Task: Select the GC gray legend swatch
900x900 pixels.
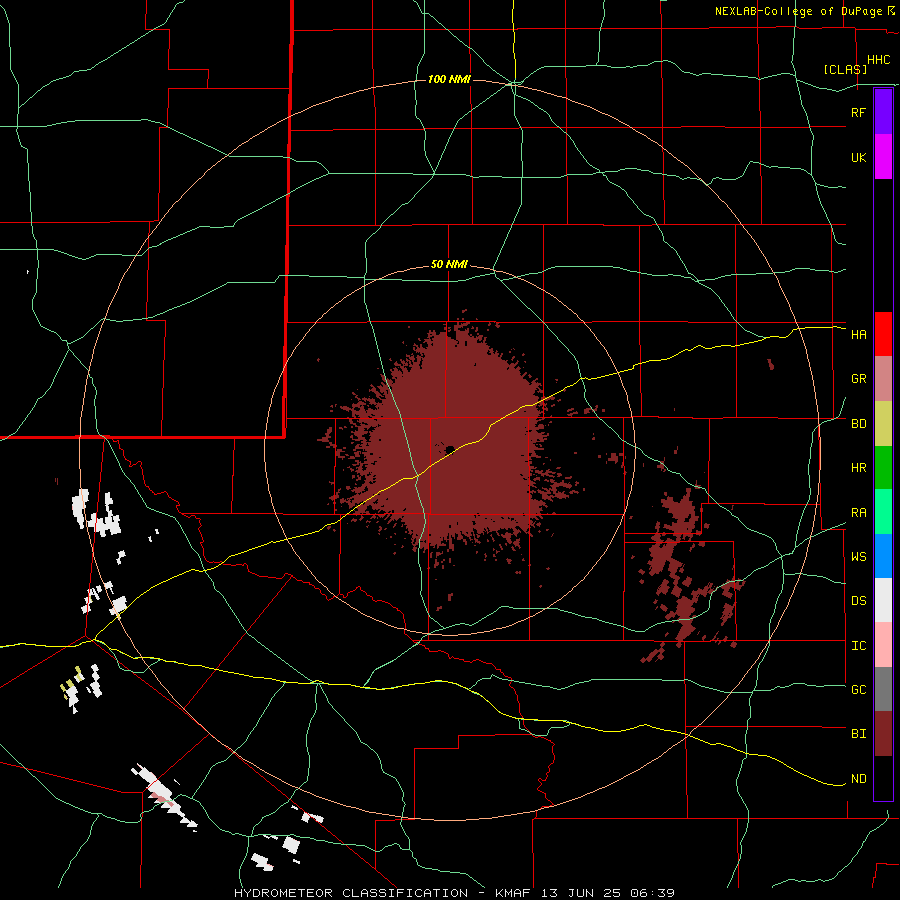Action: 883,689
